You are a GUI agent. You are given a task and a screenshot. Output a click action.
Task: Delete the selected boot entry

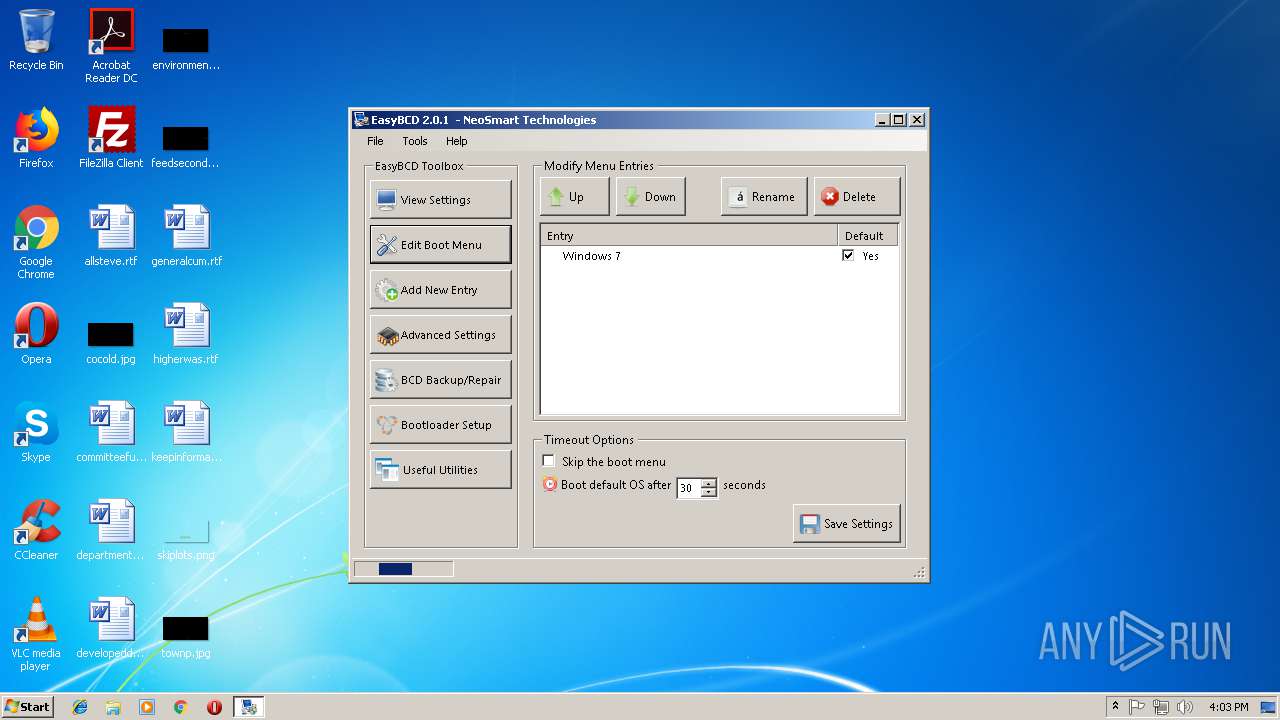857,197
